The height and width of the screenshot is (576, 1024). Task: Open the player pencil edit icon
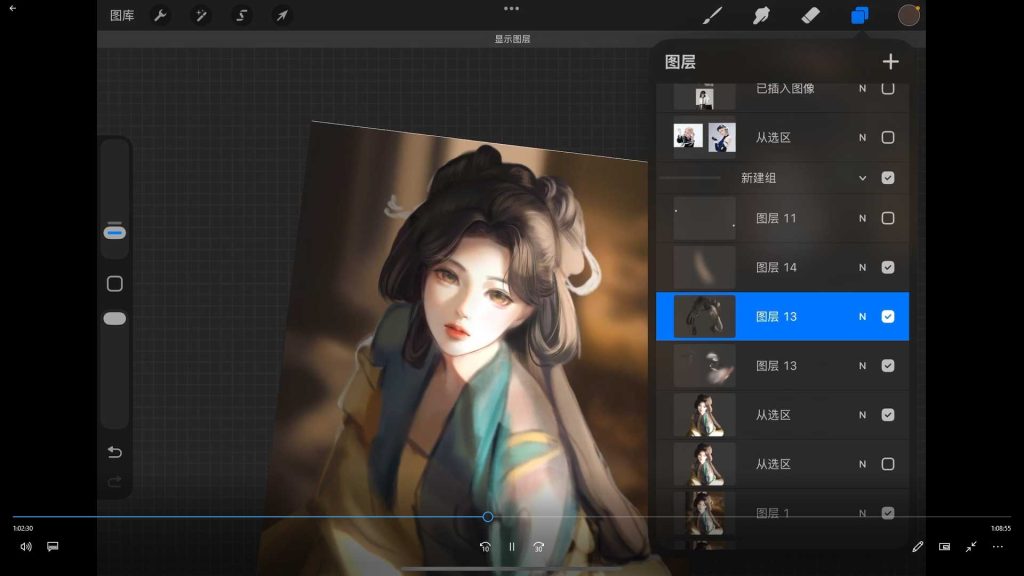pyautogui.click(x=918, y=547)
